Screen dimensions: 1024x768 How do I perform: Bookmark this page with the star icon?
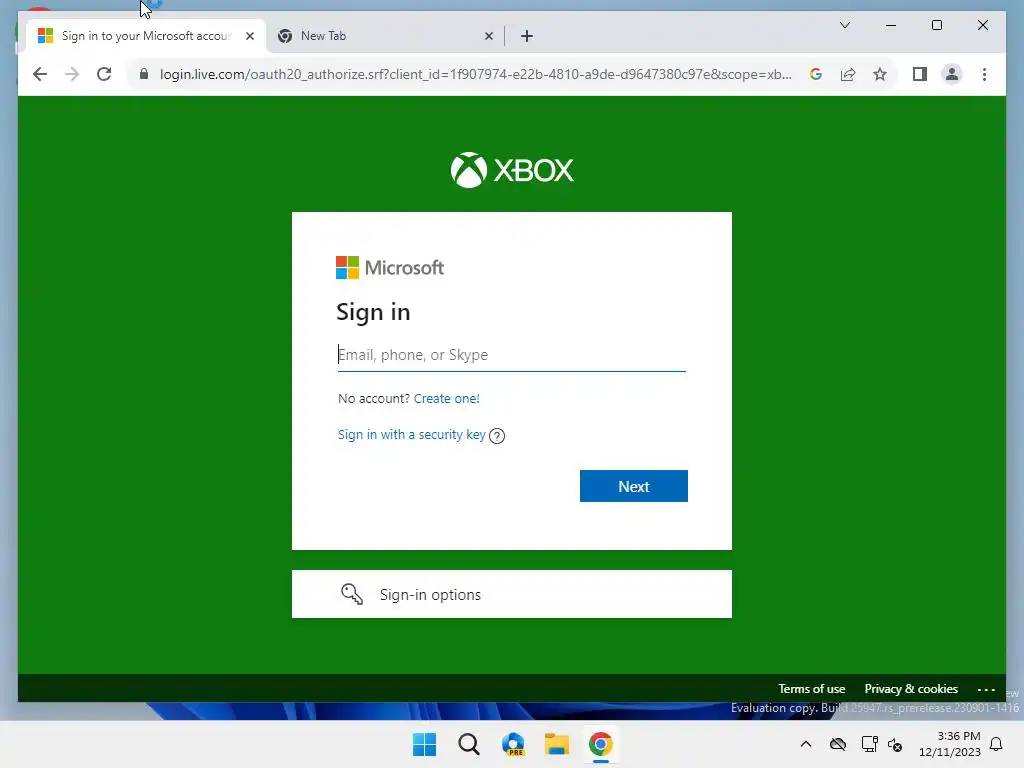coord(880,74)
